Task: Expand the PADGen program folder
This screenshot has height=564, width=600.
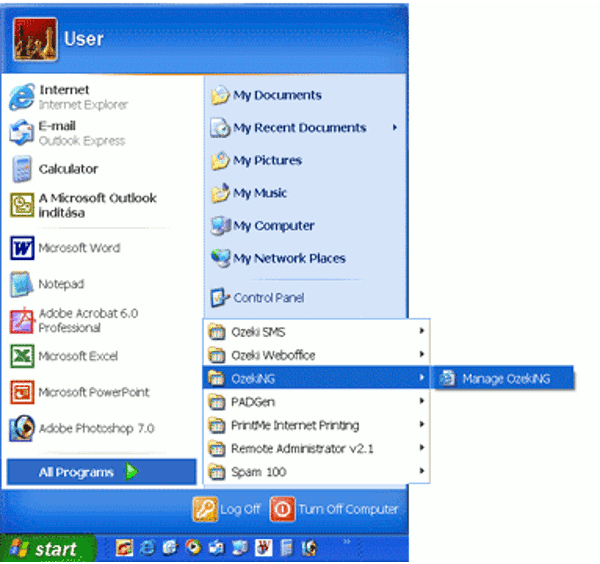Action: [316, 402]
